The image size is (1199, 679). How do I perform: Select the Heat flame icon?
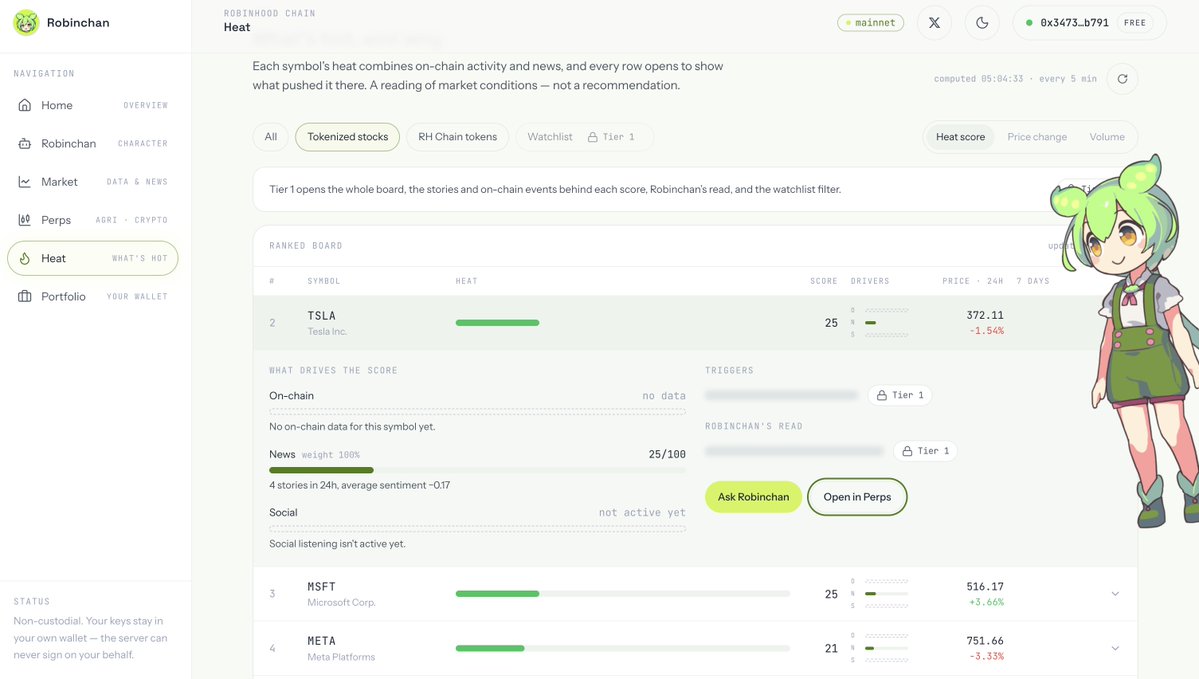(24, 258)
